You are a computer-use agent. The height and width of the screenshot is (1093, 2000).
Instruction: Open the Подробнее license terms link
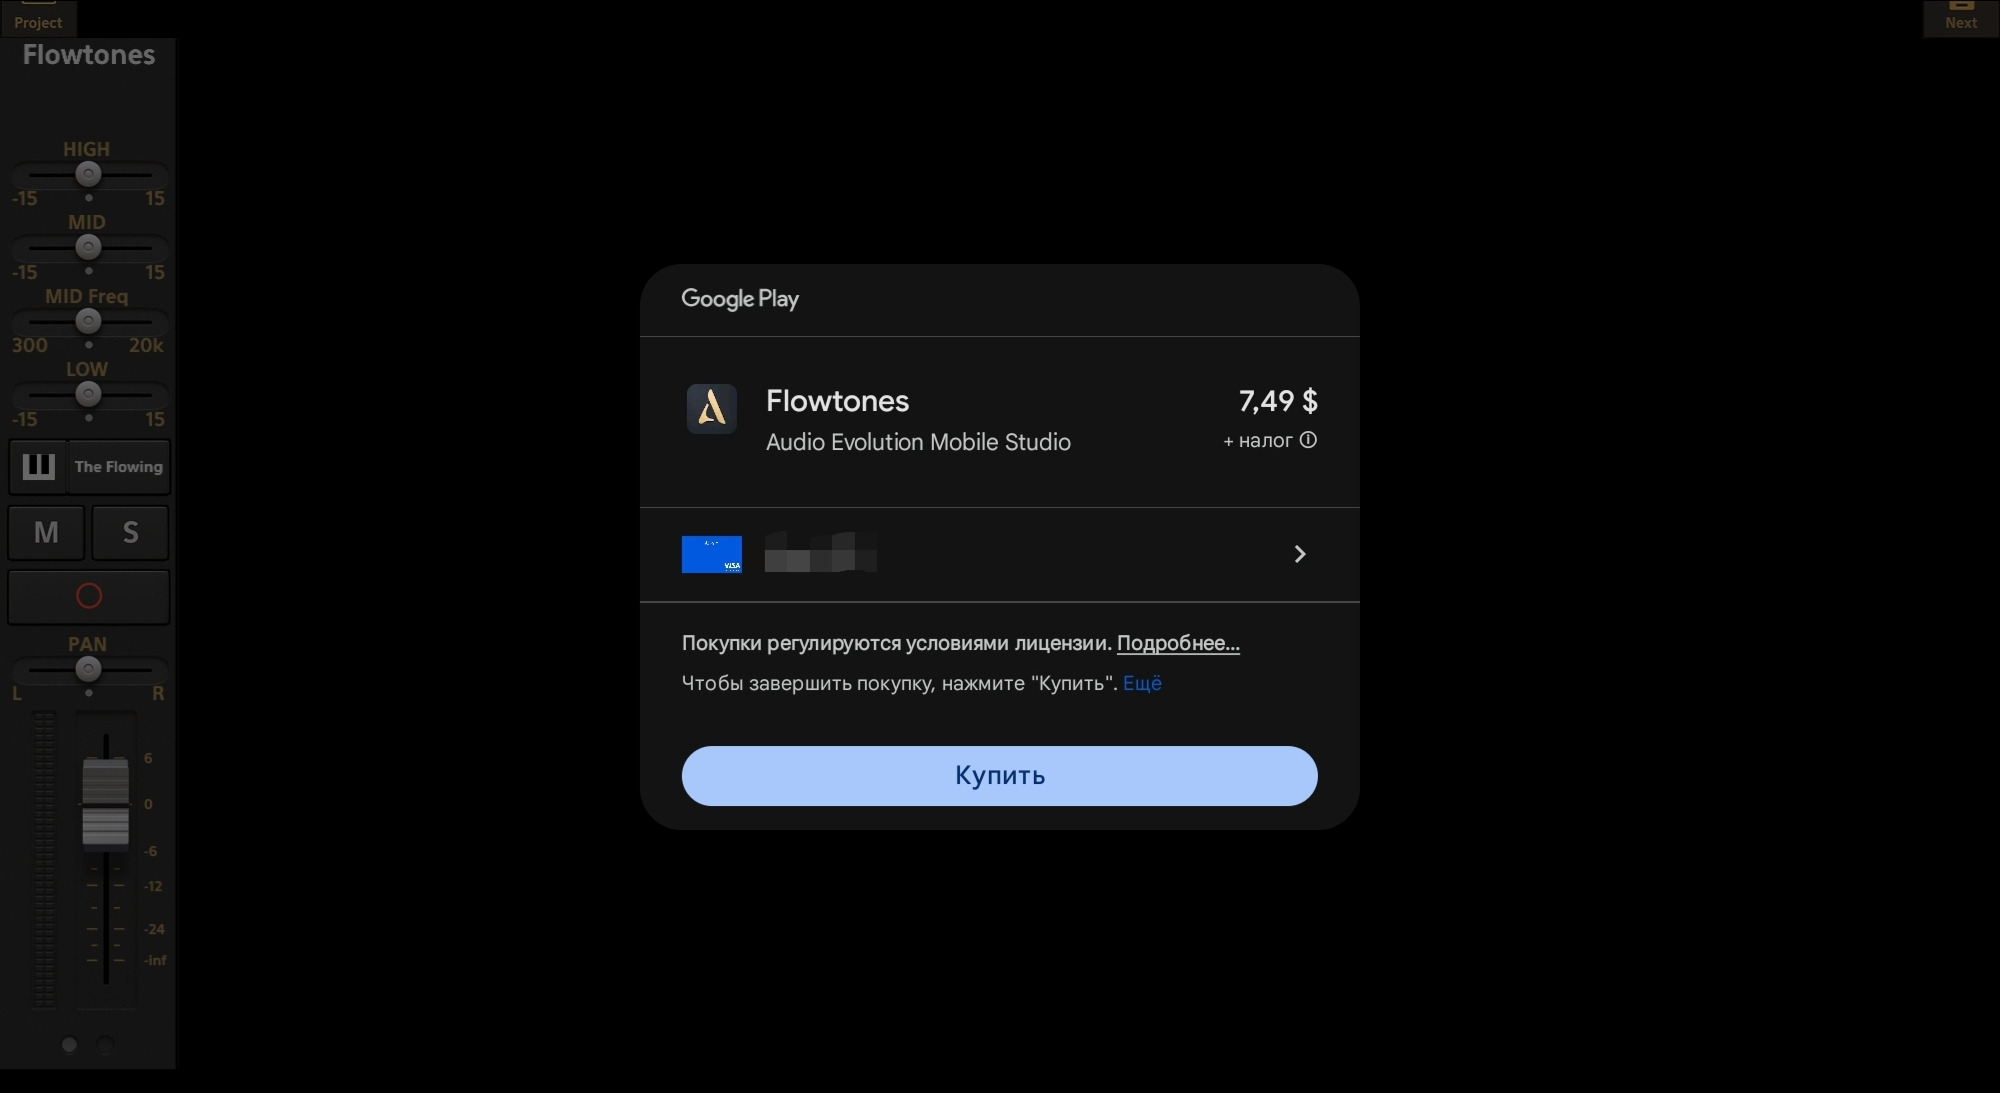tap(1178, 643)
